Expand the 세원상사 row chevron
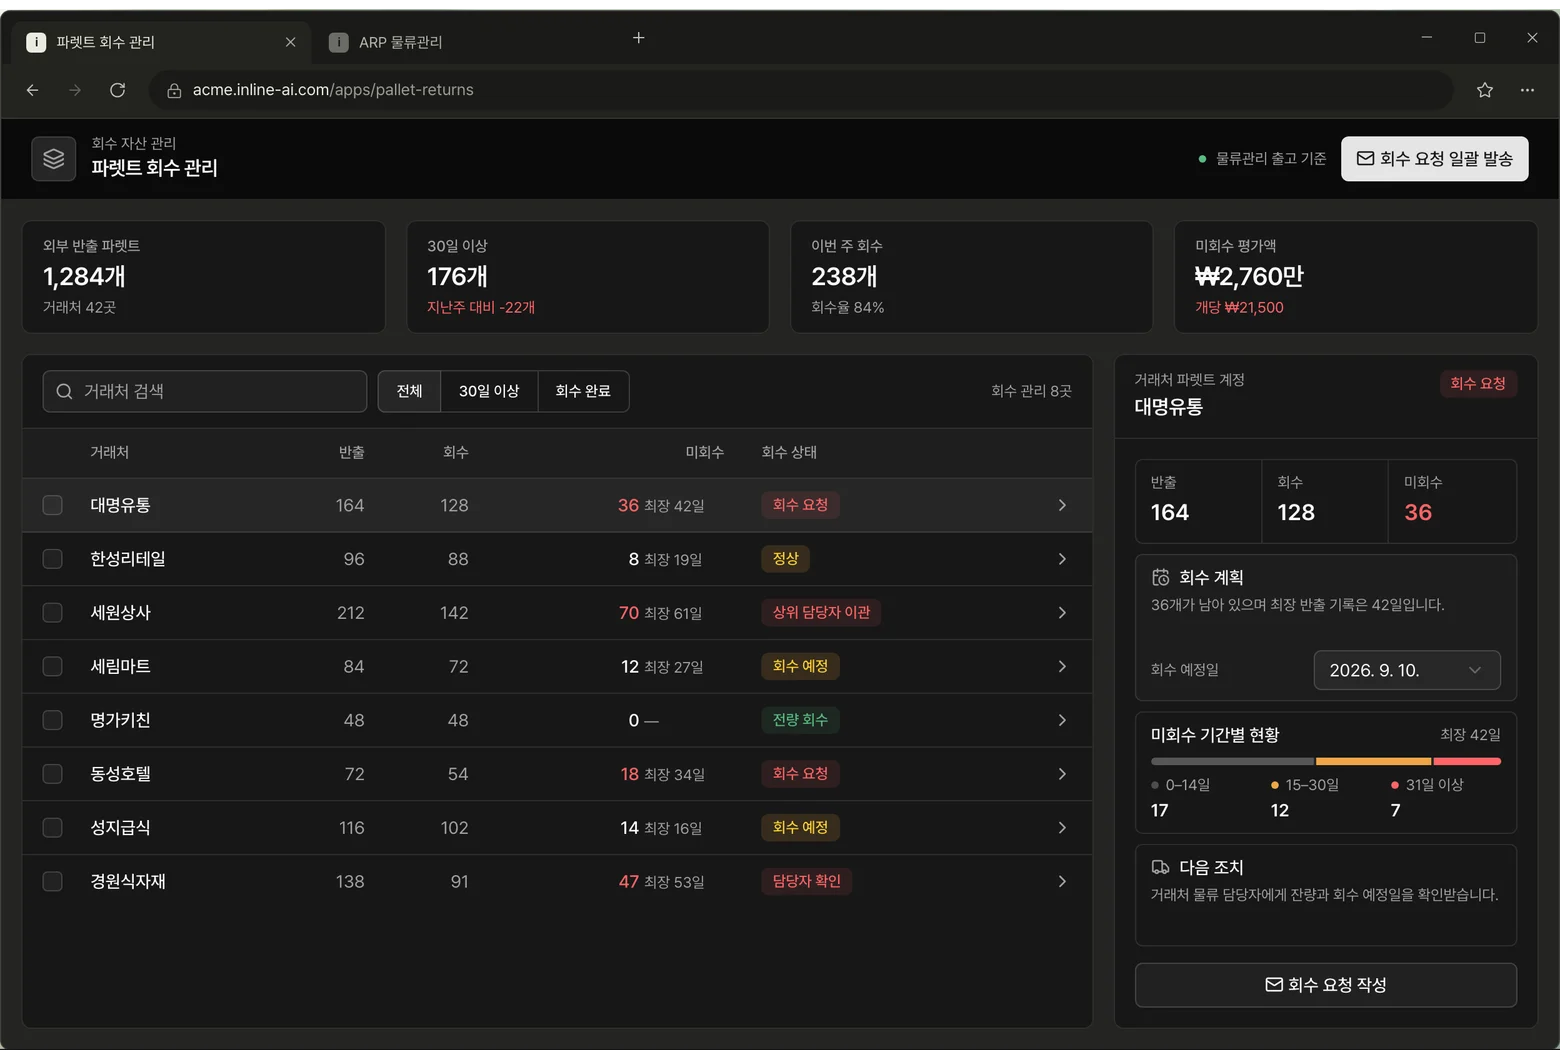1560x1060 pixels. (1062, 613)
